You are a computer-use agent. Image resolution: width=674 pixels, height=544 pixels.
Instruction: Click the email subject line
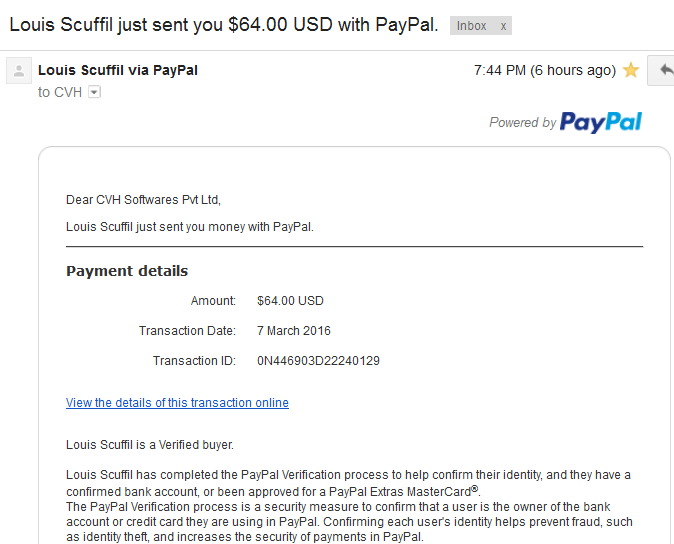(x=224, y=24)
